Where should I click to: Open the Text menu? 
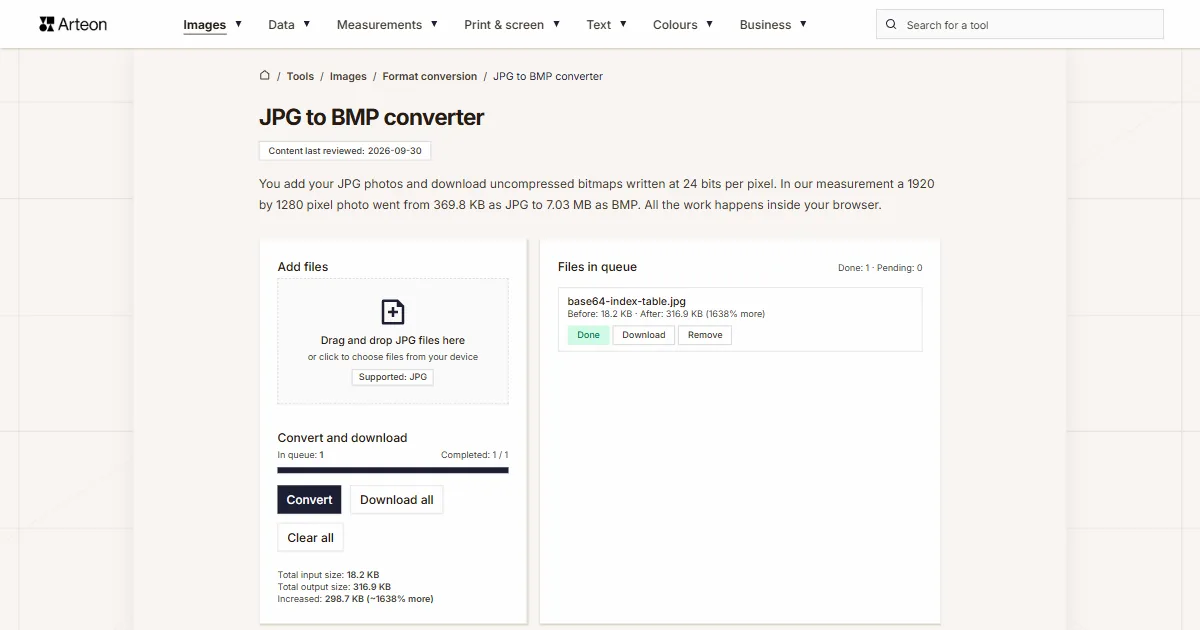click(599, 25)
